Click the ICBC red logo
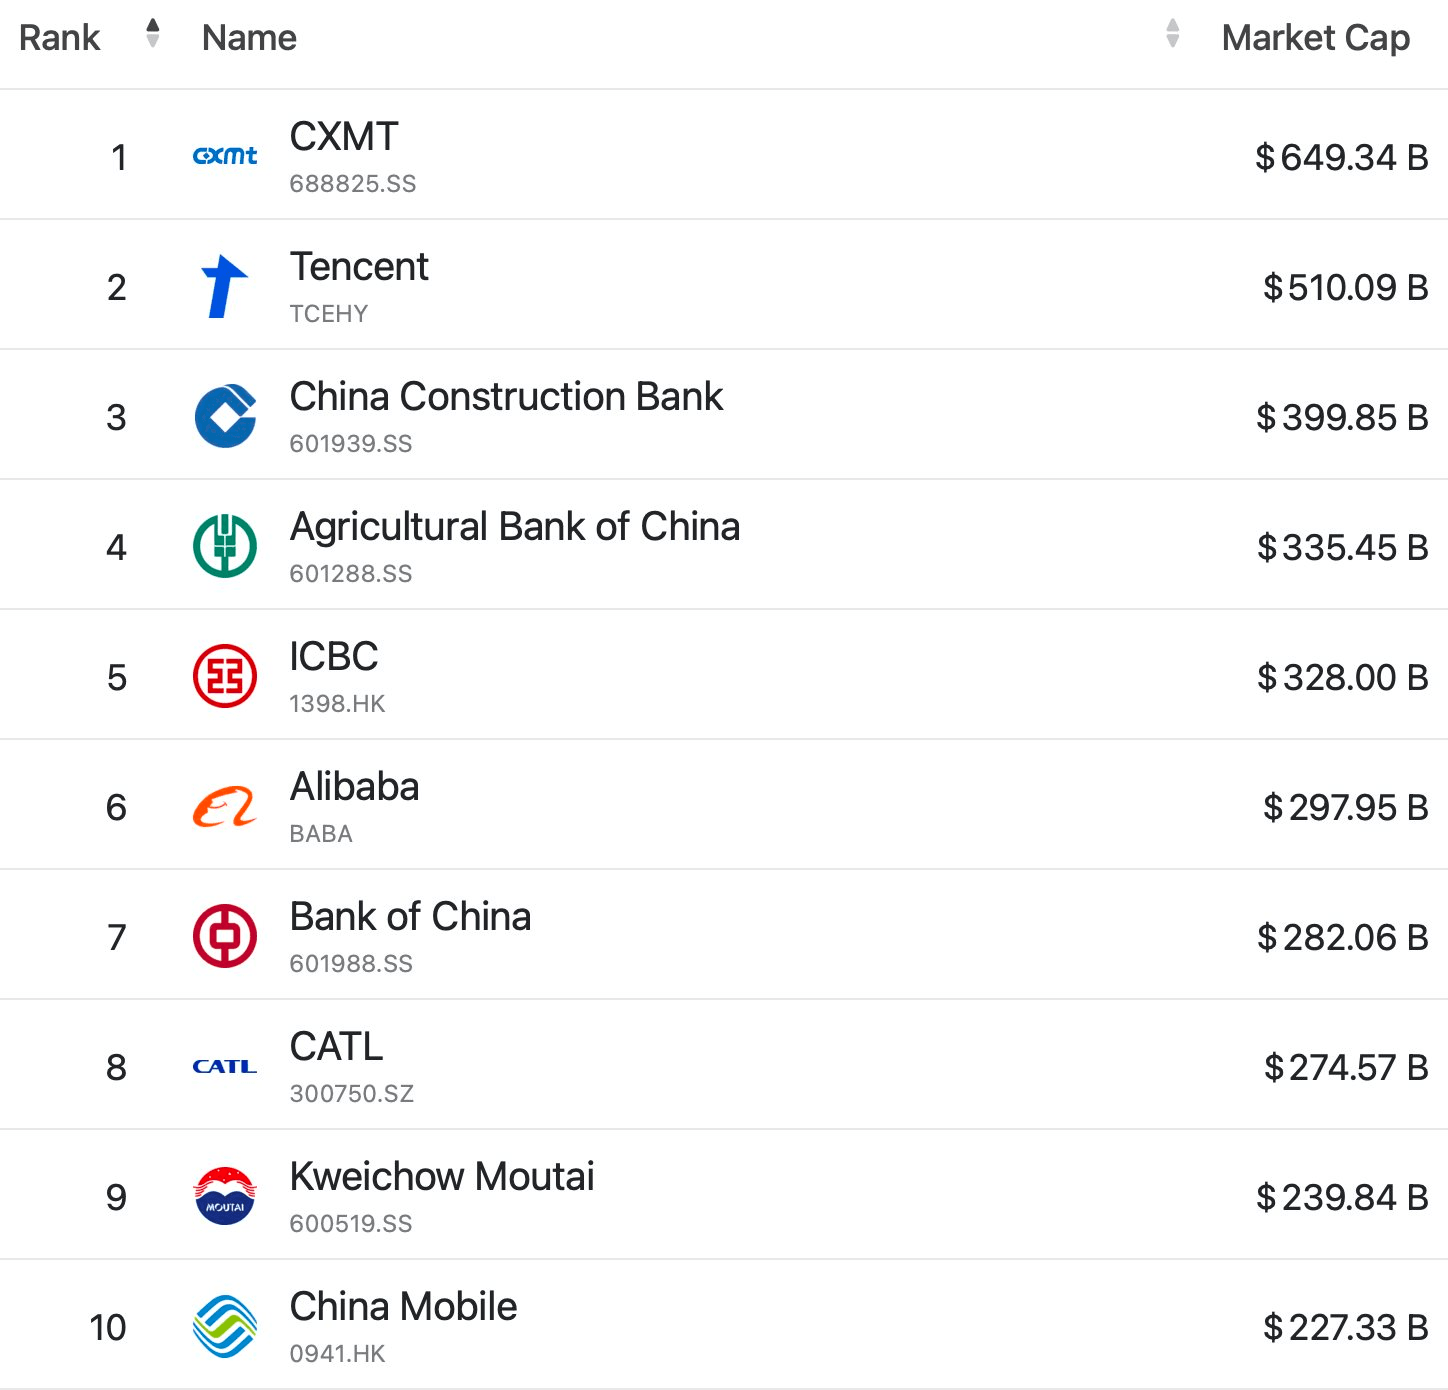The height and width of the screenshot is (1390, 1448). point(225,676)
